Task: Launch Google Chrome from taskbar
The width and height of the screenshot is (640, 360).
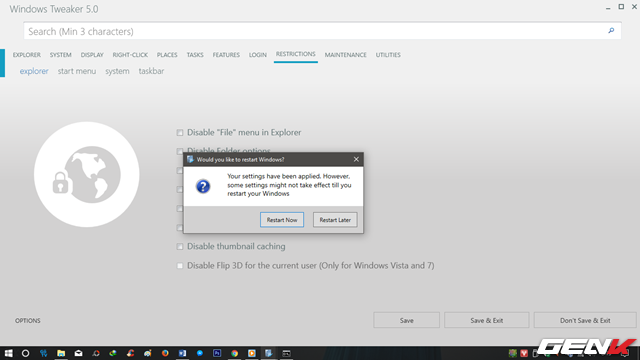Action: point(234,353)
